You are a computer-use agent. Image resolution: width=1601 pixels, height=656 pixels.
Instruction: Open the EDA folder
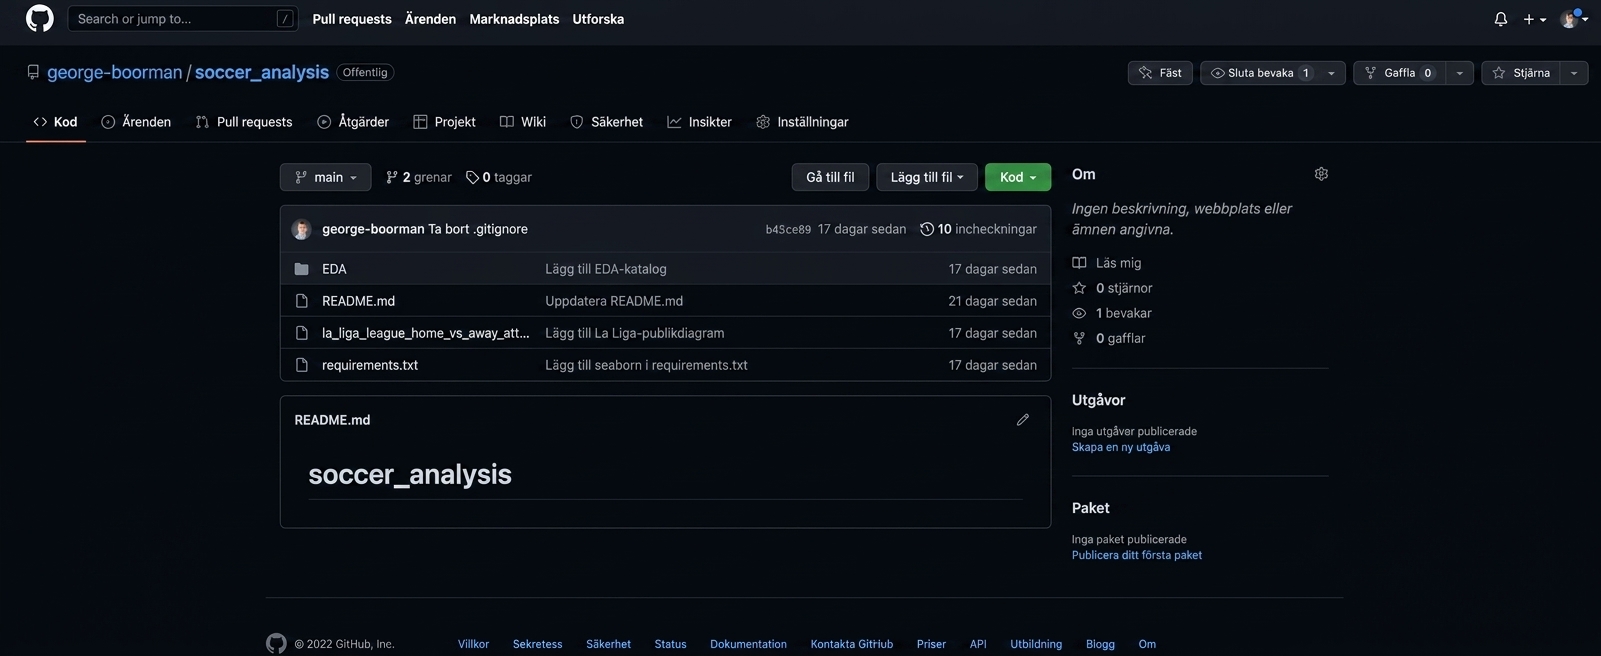point(334,269)
